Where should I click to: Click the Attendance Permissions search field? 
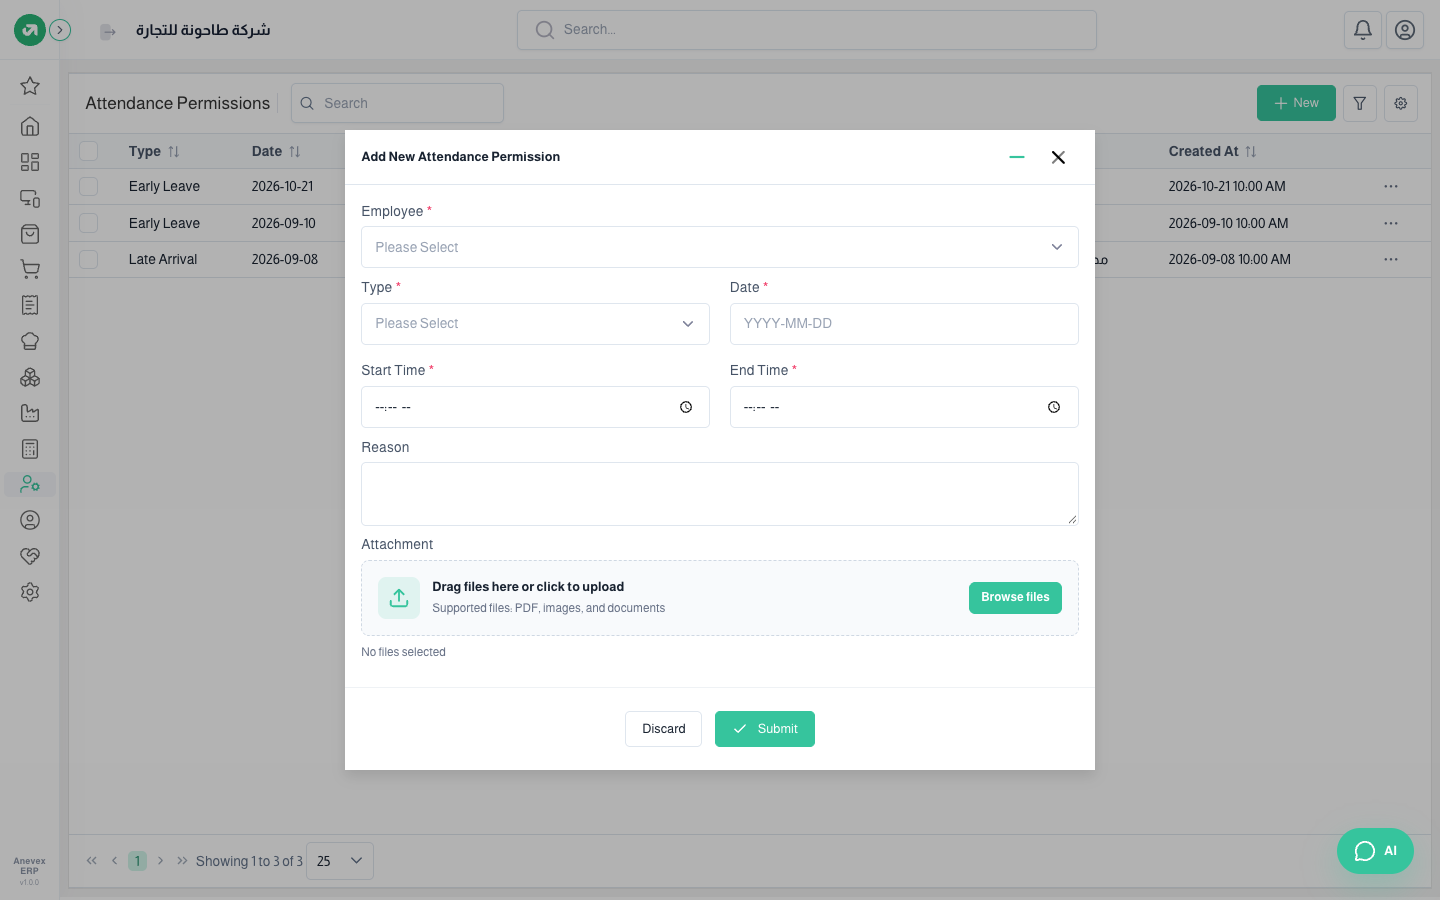397,103
